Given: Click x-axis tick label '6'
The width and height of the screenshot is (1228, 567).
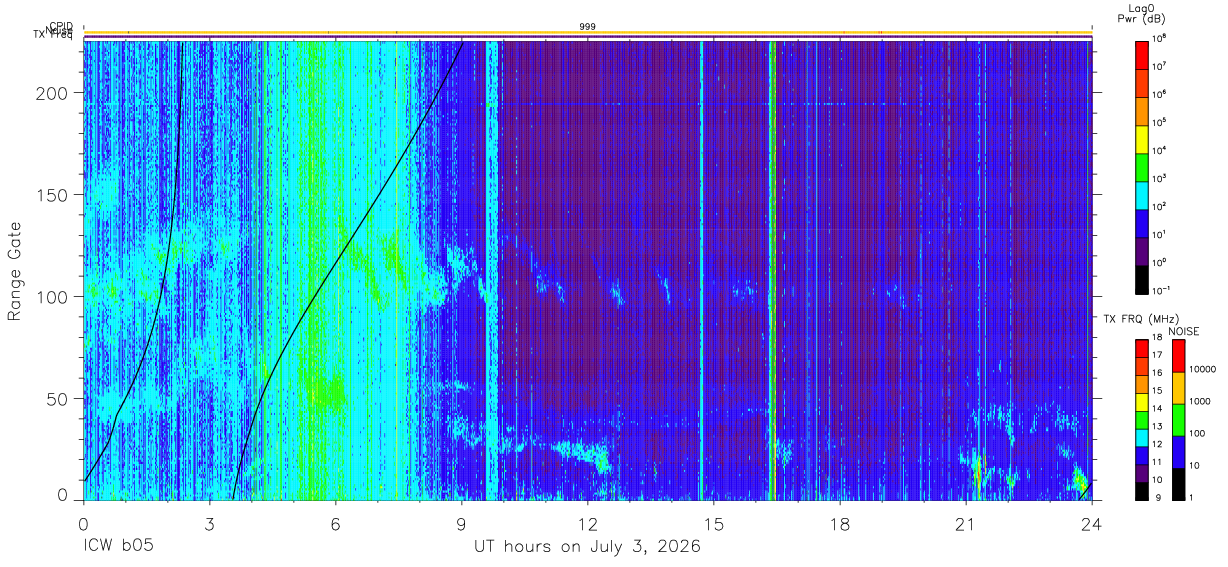Looking at the screenshot, I should 335,524.
